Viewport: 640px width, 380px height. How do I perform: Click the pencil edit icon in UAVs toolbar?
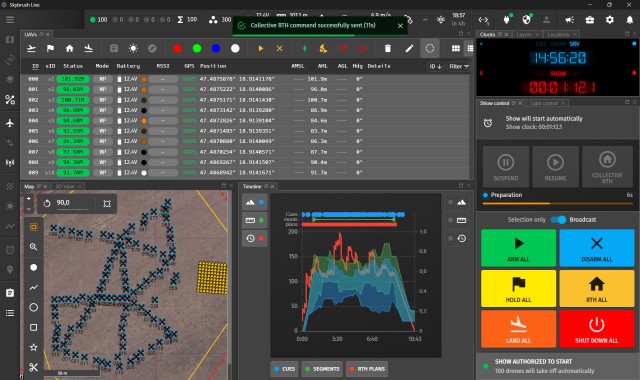[x=409, y=49]
